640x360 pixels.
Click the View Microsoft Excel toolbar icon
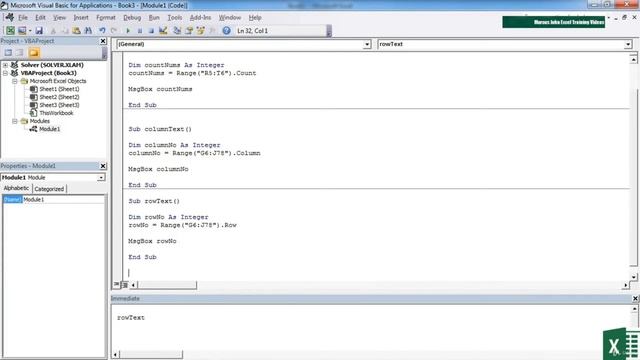pyautogui.click(x=10, y=31)
